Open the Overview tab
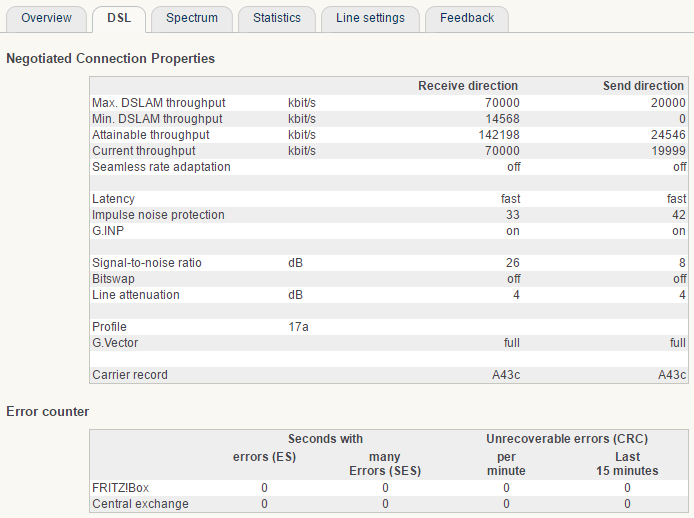The image size is (694, 518). coord(46,18)
